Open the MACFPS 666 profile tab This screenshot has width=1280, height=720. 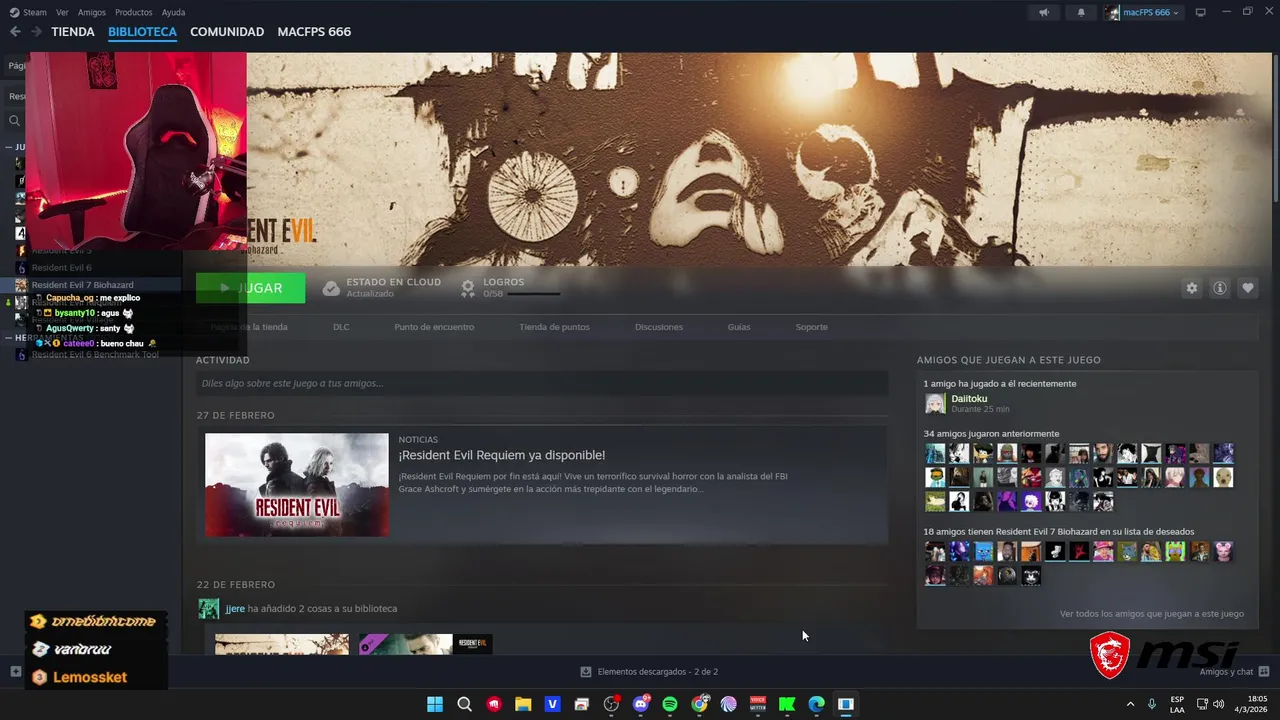pyautogui.click(x=314, y=32)
